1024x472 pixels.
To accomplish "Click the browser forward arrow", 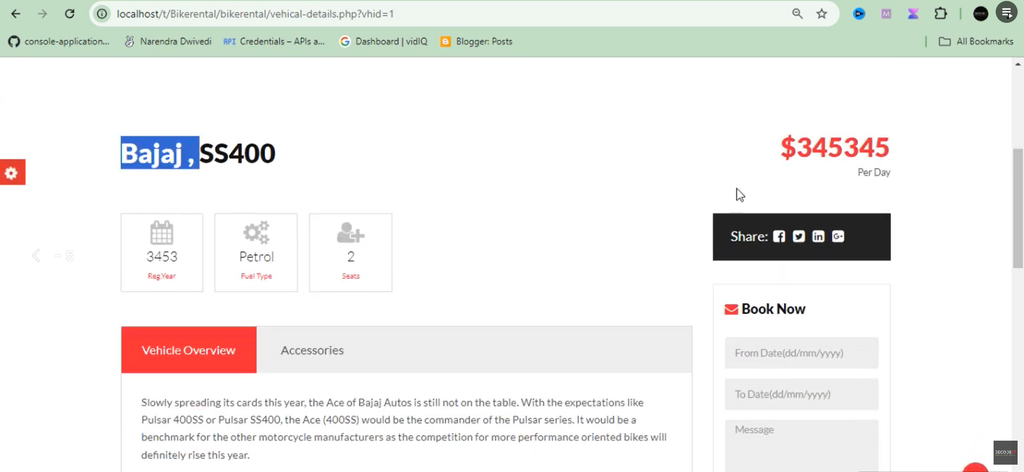I will 42,14.
